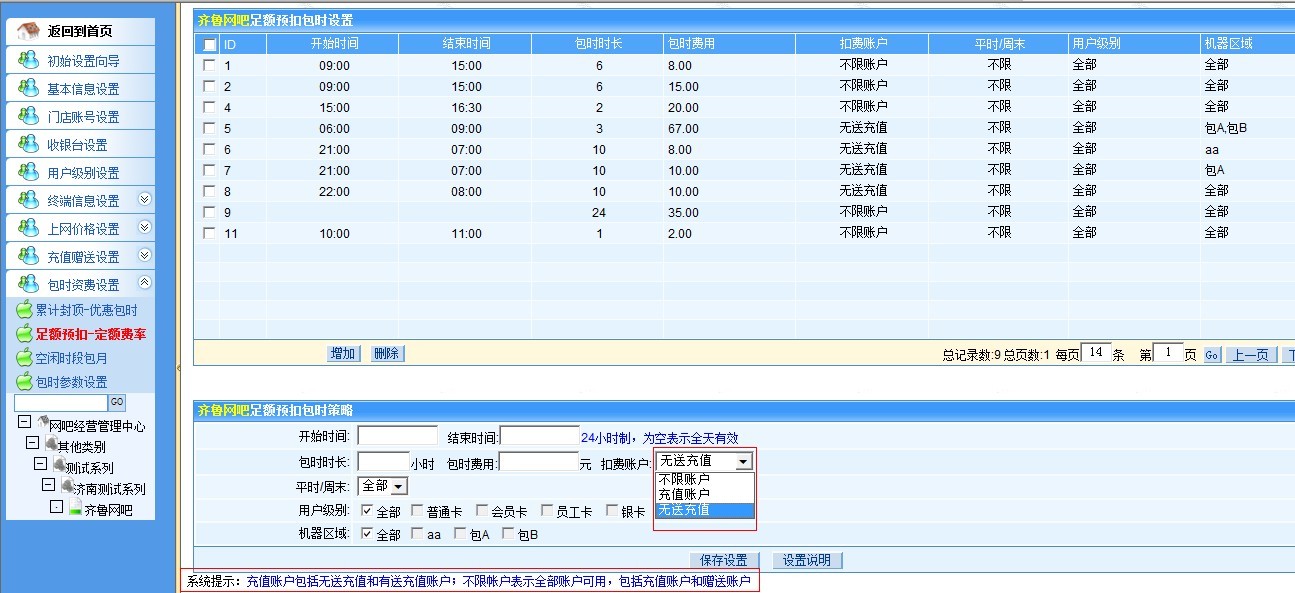
Task: Click the expander box before 齐鲁网吧
Action: tap(57, 507)
